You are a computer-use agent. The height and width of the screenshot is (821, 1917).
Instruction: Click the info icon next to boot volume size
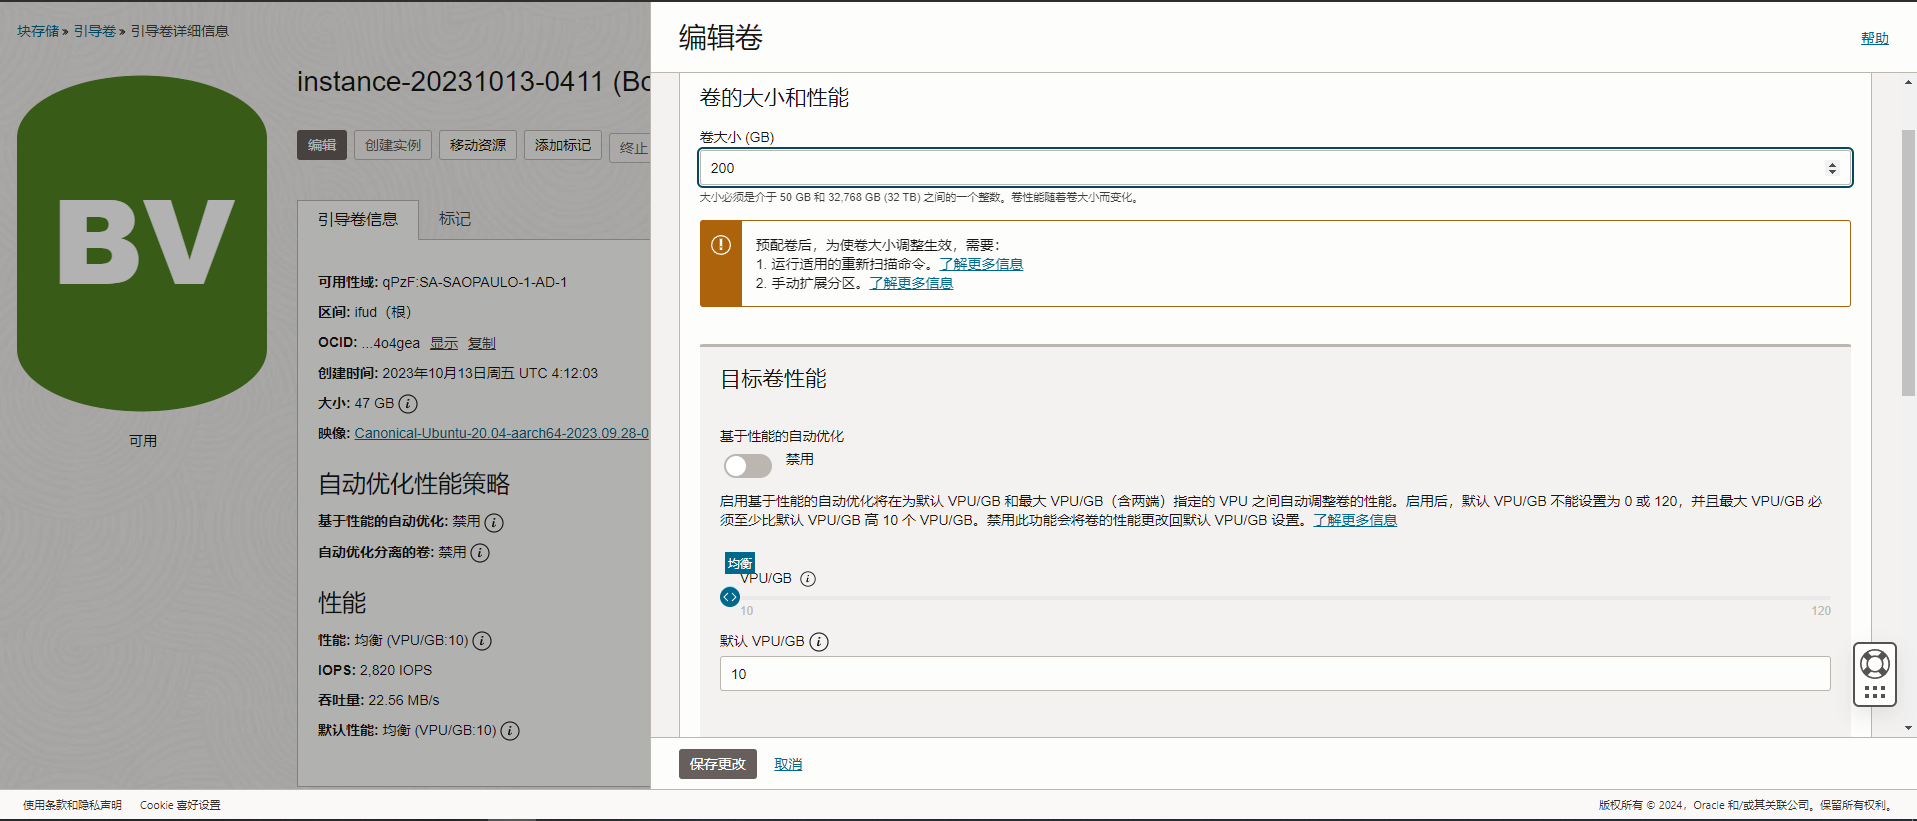[x=408, y=404]
